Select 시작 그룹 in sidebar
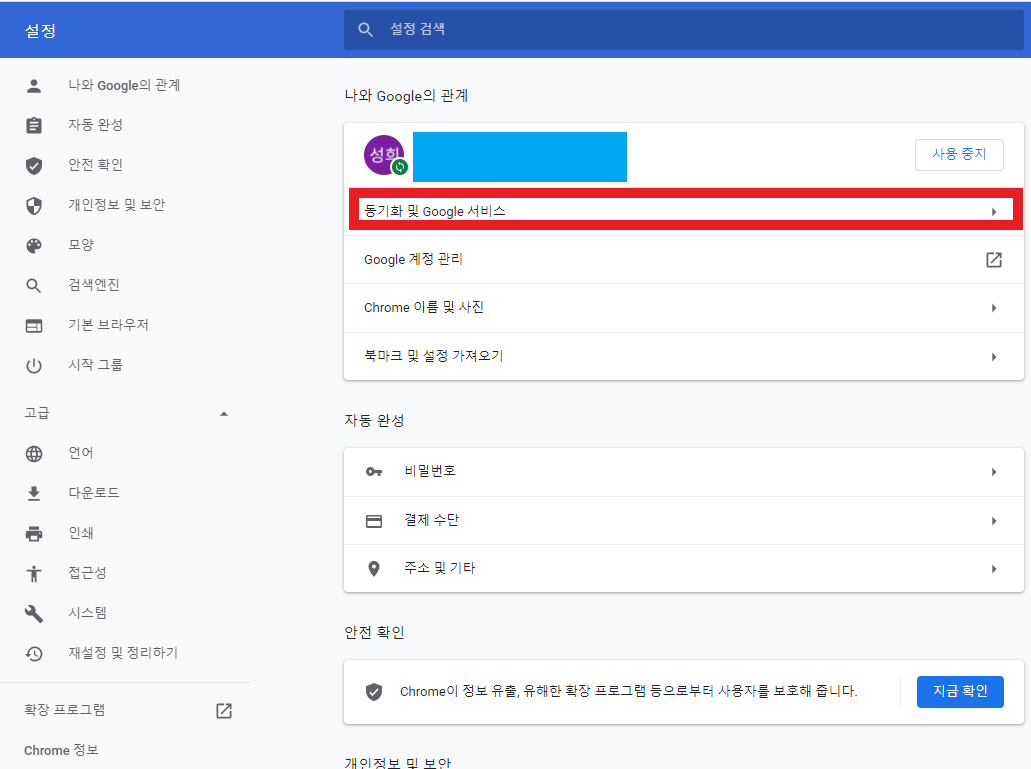This screenshot has height=769, width=1031. click(x=95, y=365)
